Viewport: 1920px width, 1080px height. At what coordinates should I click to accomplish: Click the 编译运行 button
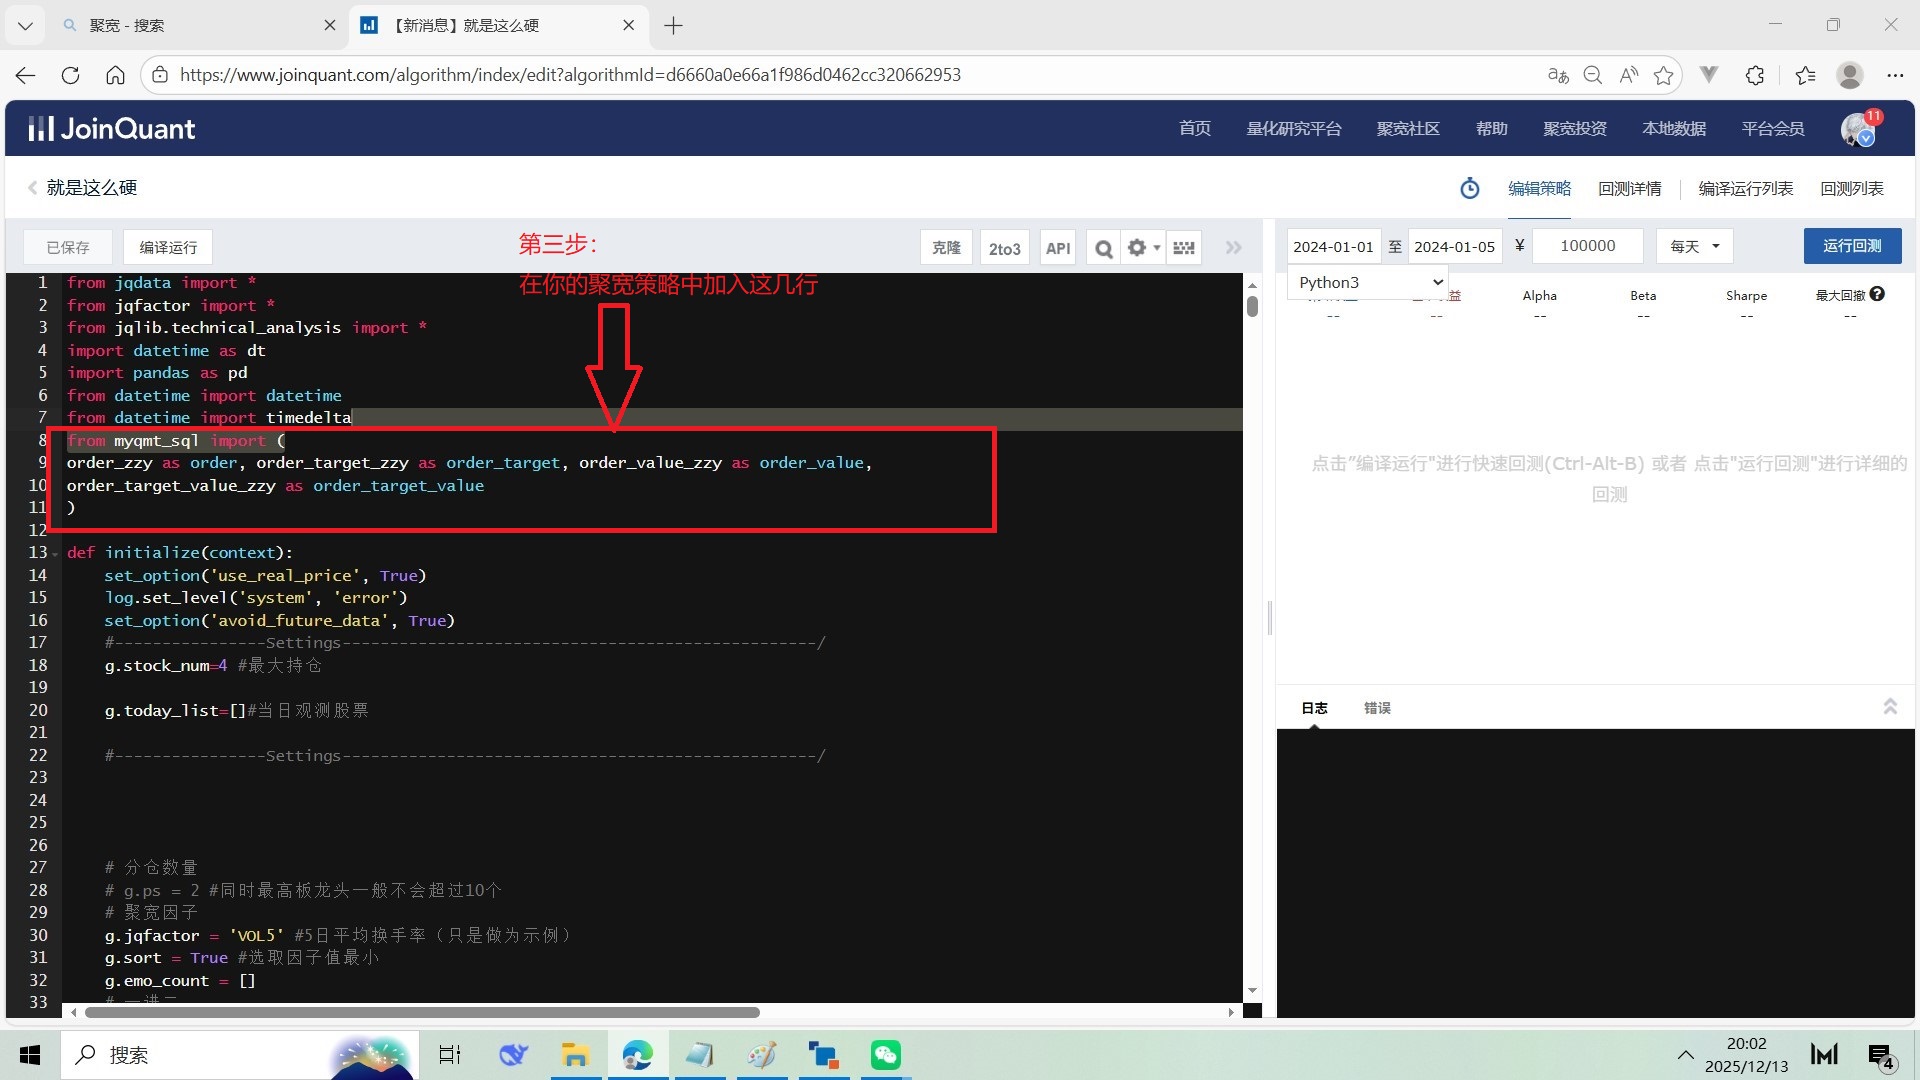(168, 247)
